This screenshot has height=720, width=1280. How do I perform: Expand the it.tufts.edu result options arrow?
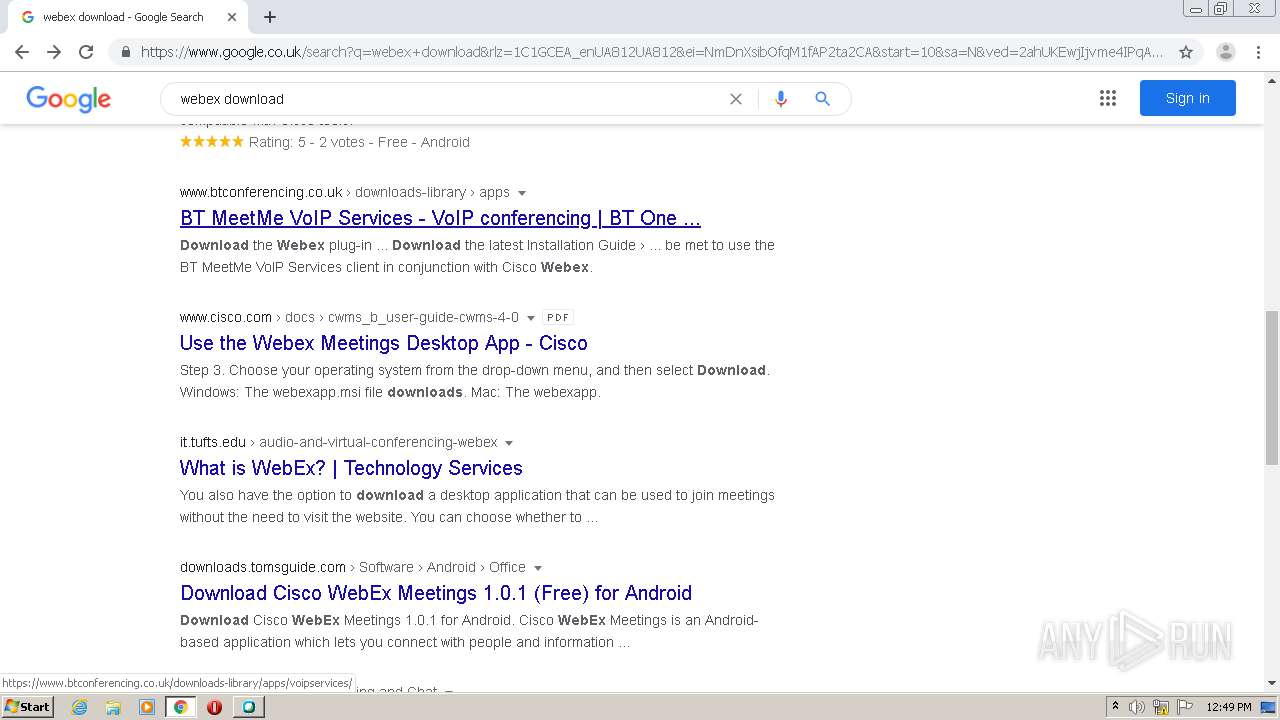click(x=509, y=443)
